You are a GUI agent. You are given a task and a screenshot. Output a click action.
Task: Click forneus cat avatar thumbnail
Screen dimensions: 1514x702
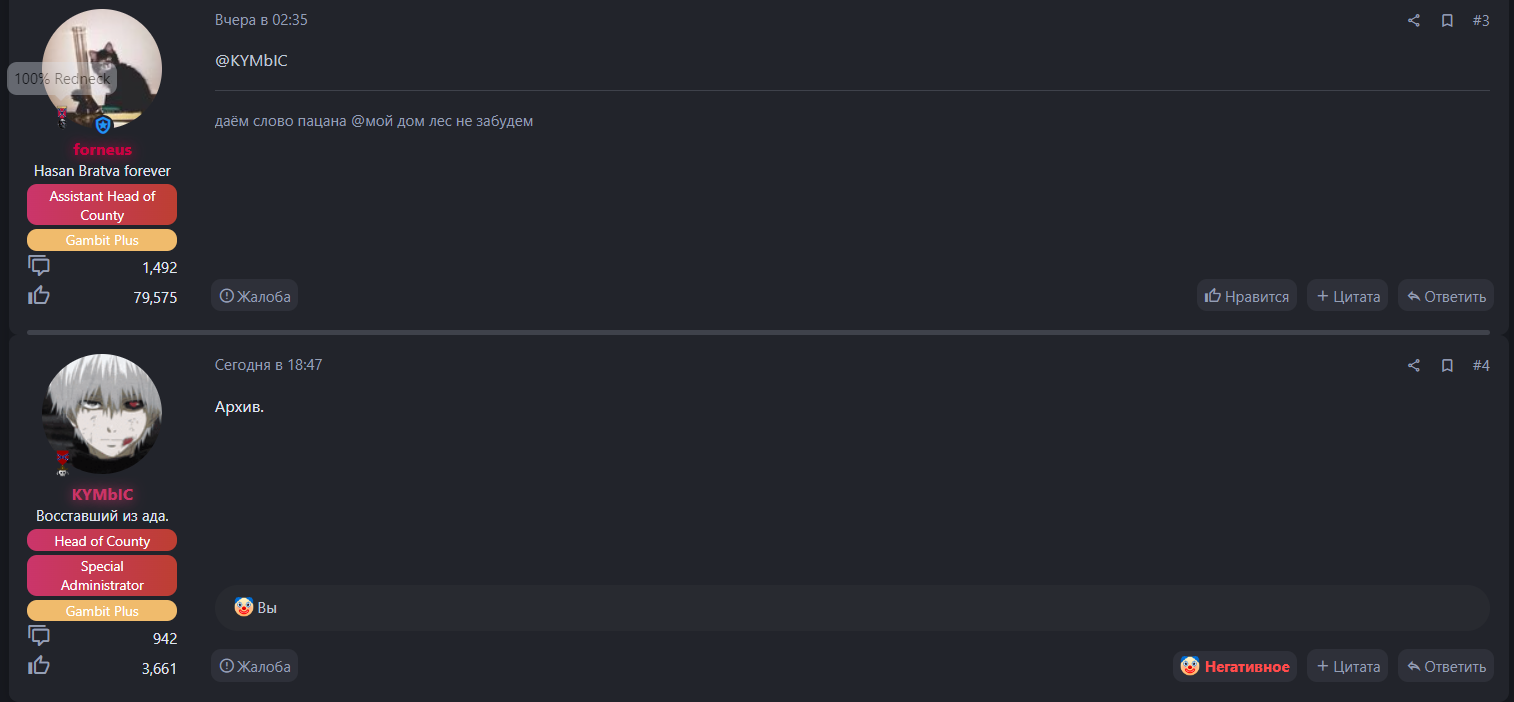coord(102,68)
